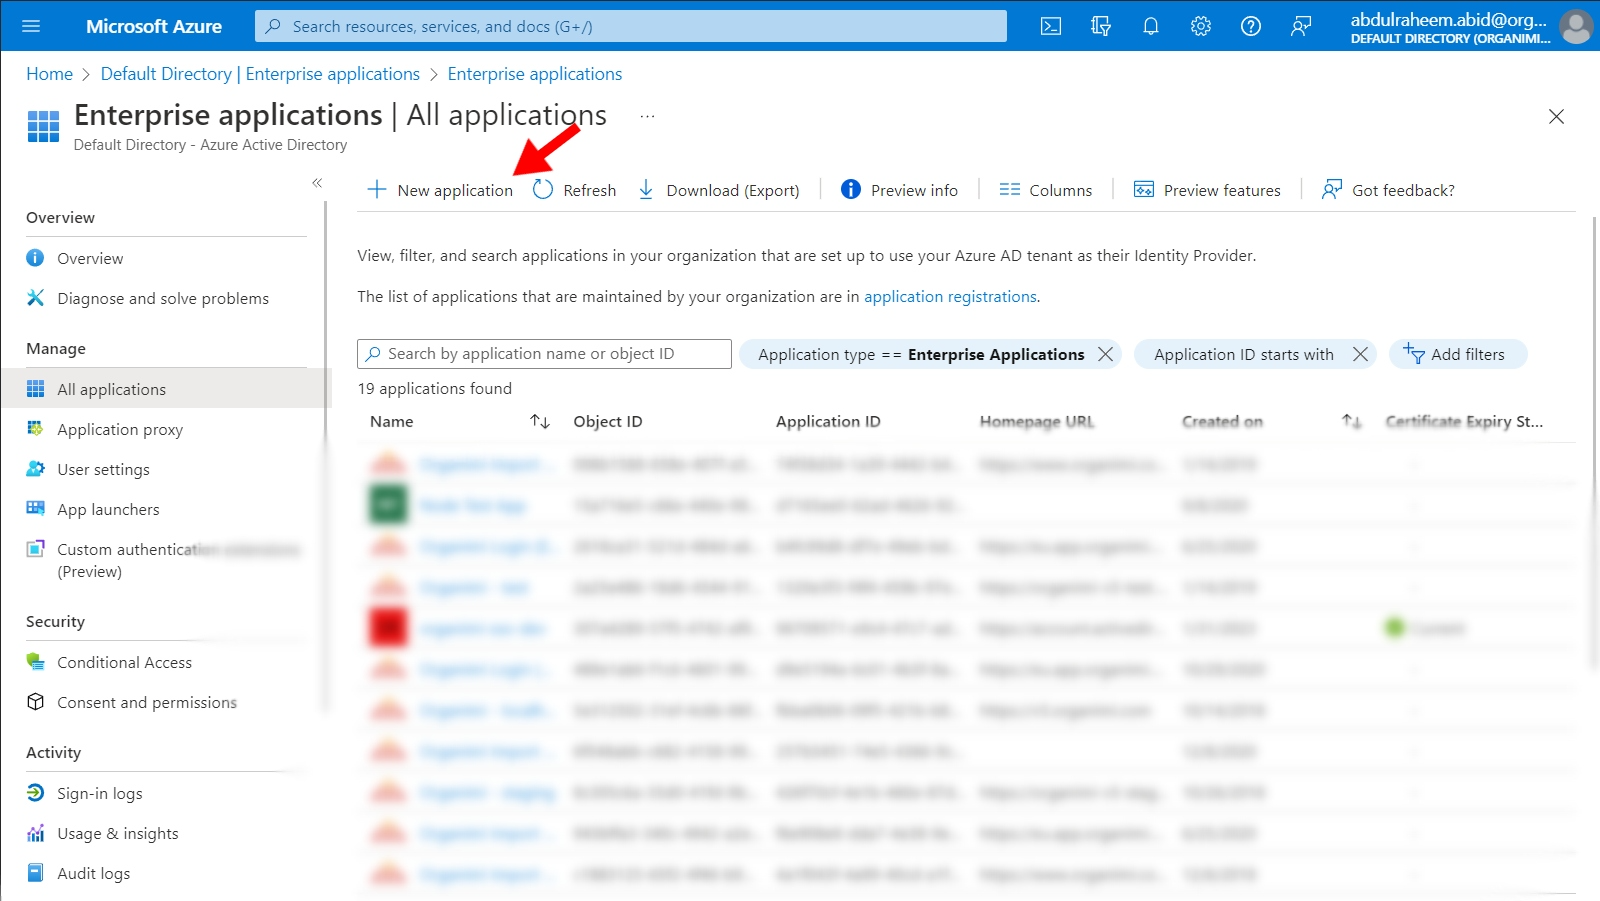This screenshot has width=1600, height=901.
Task: Open the Directories and subscriptions filter icon
Action: pyautogui.click(x=1101, y=26)
